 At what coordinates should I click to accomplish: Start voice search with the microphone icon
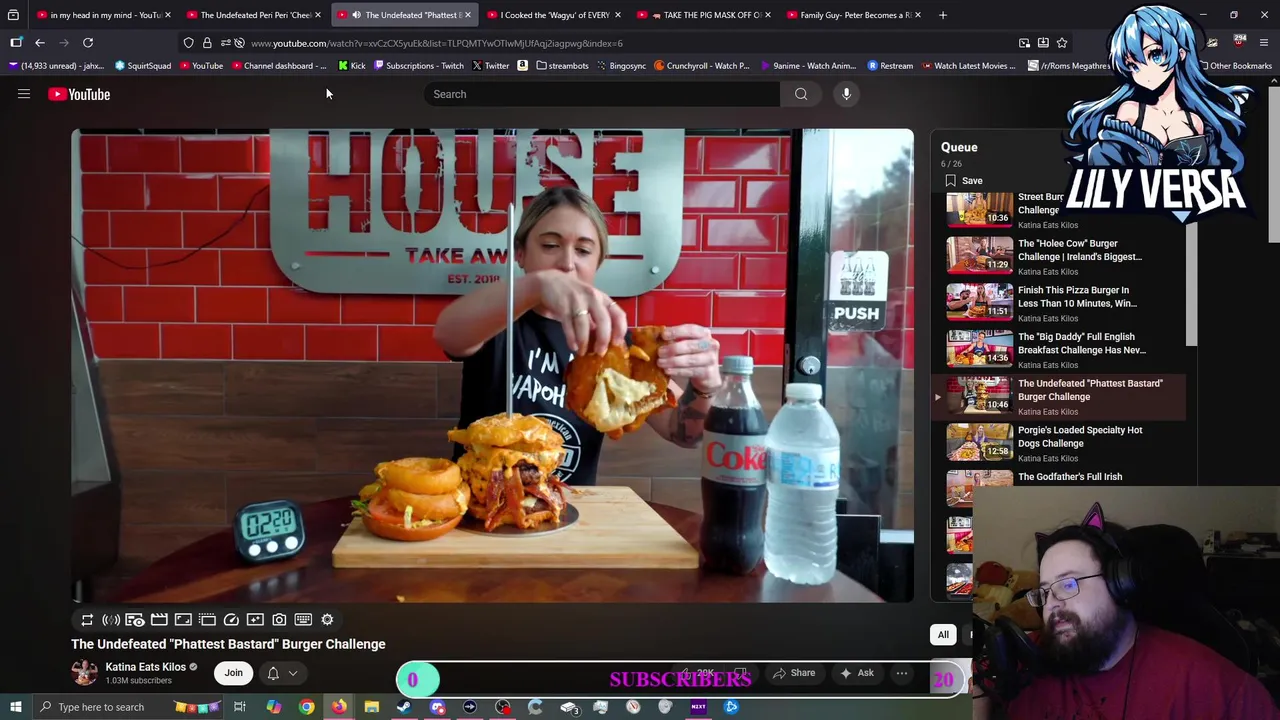[x=846, y=94]
